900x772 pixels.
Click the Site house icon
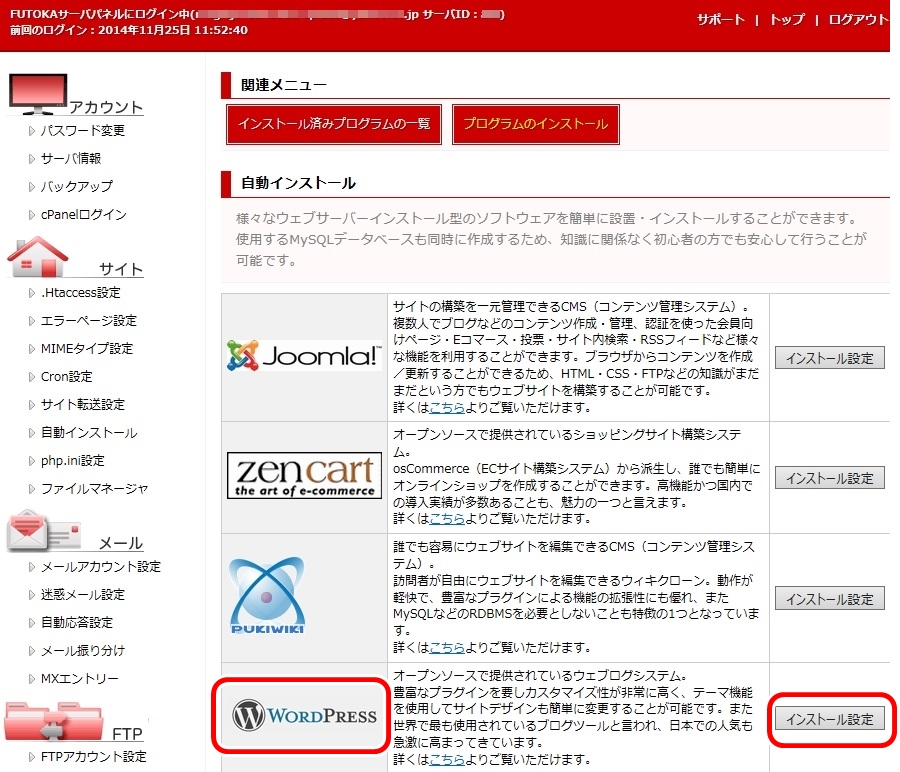(38, 257)
